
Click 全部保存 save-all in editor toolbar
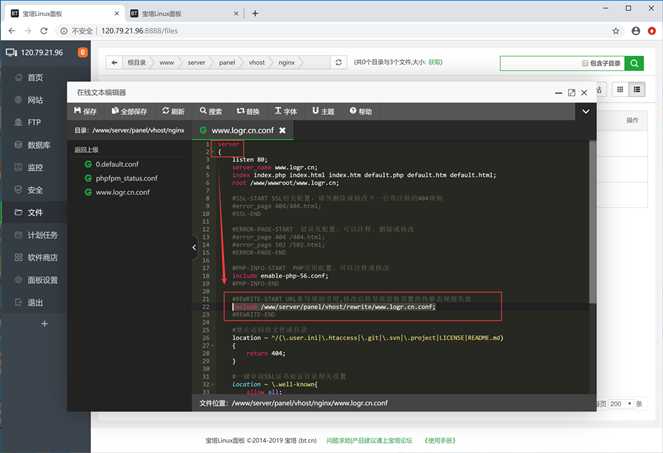tap(129, 111)
